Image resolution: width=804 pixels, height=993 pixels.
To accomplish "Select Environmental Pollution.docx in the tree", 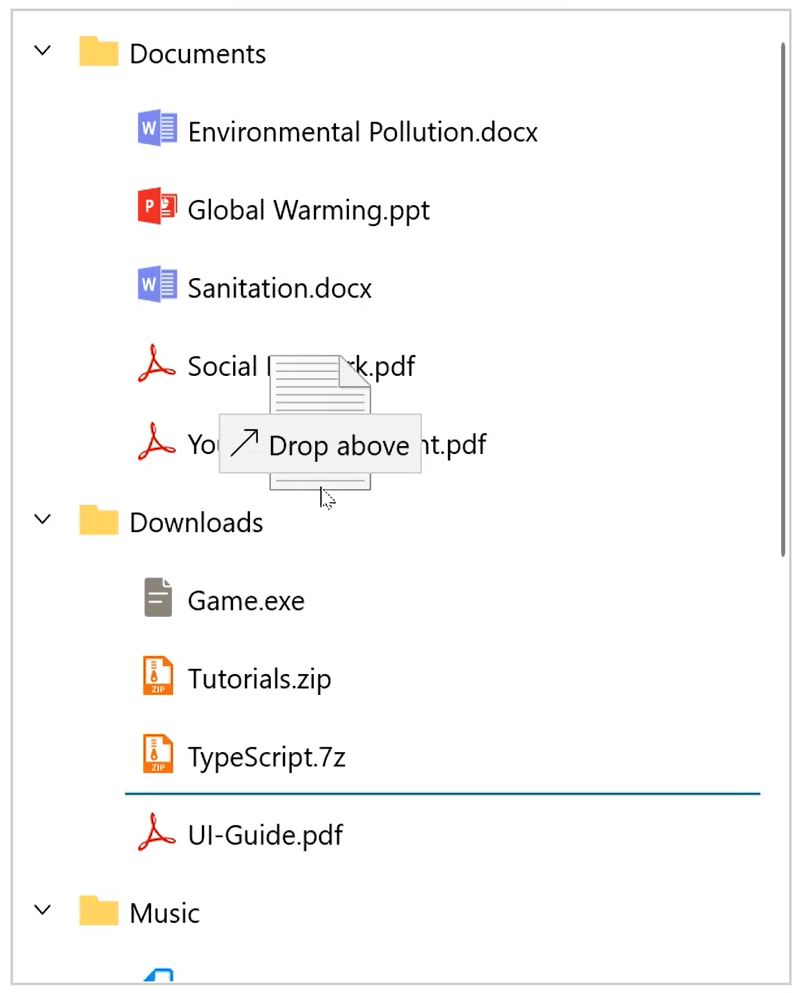I will (x=362, y=131).
